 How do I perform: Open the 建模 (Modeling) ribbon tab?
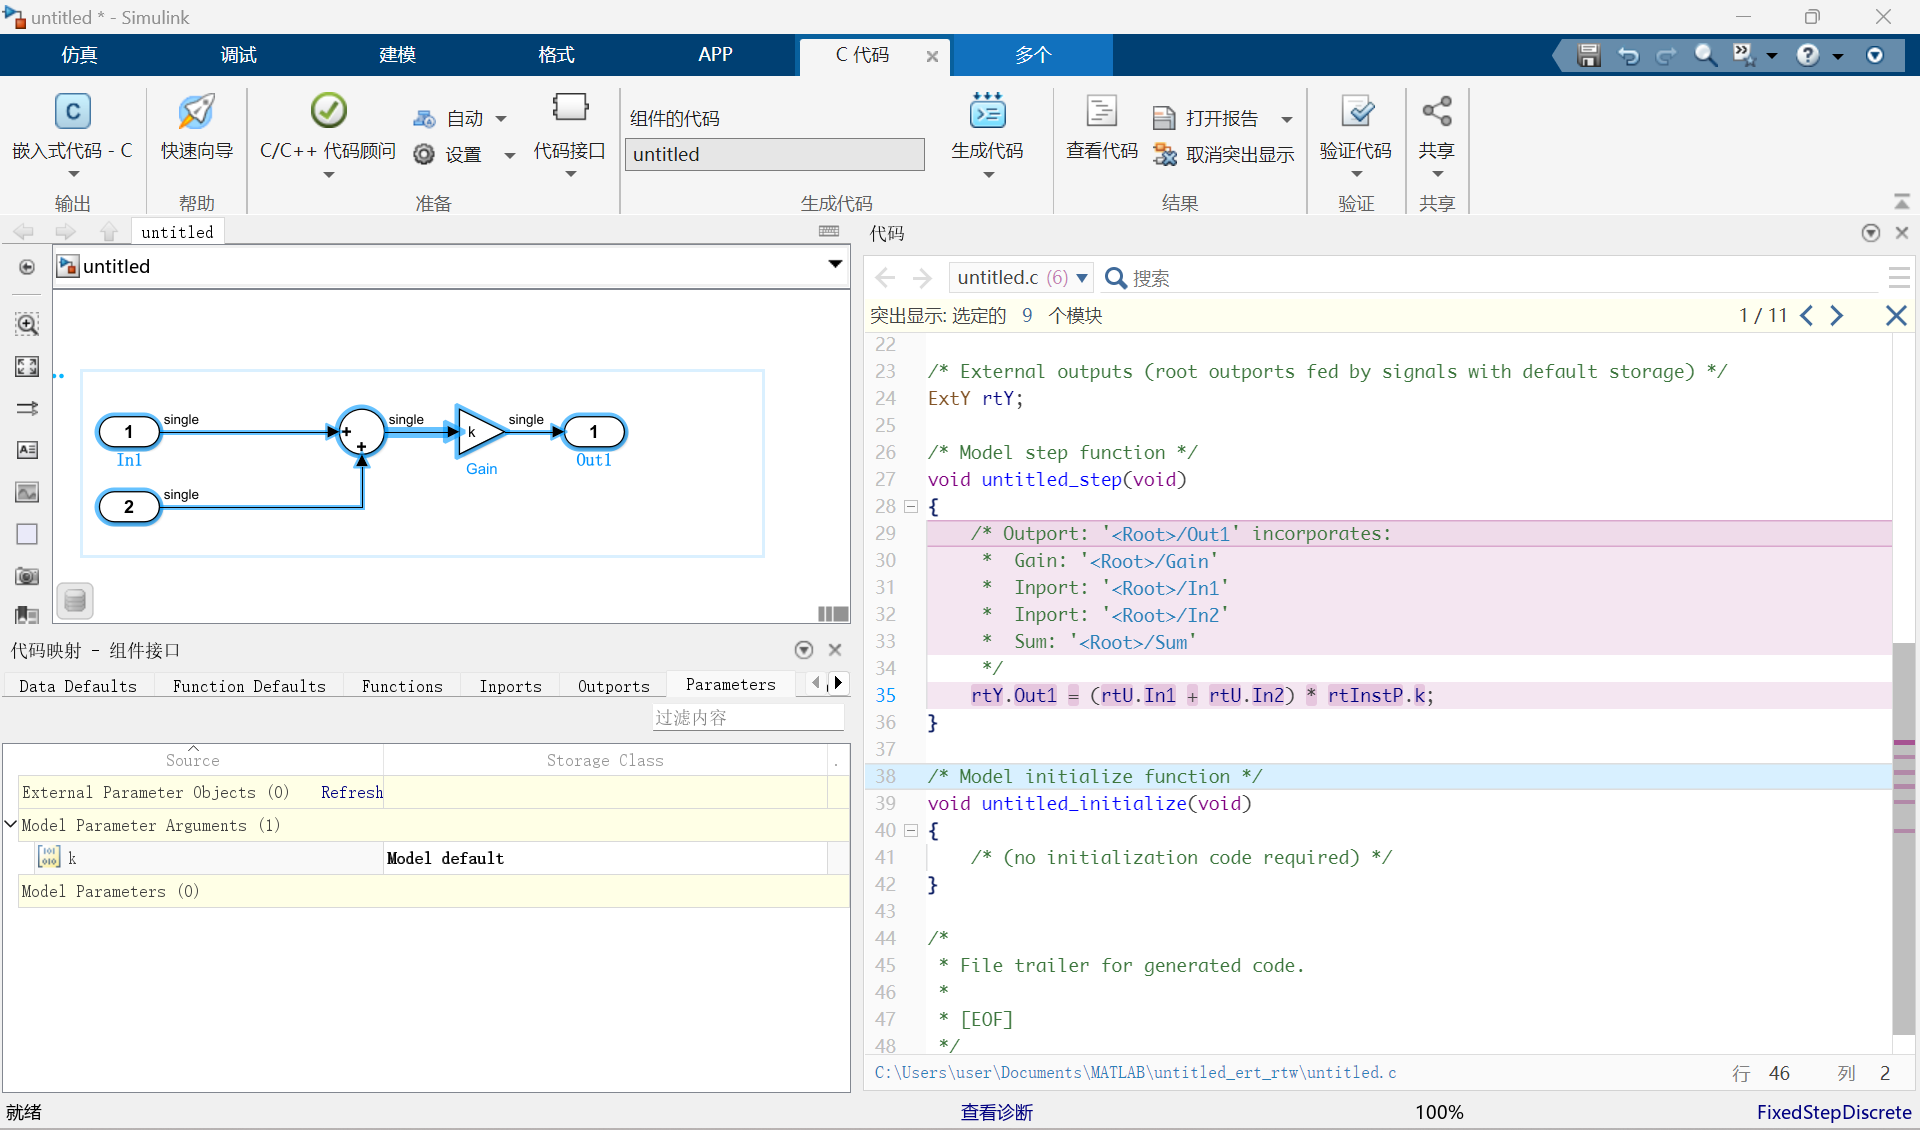point(397,55)
